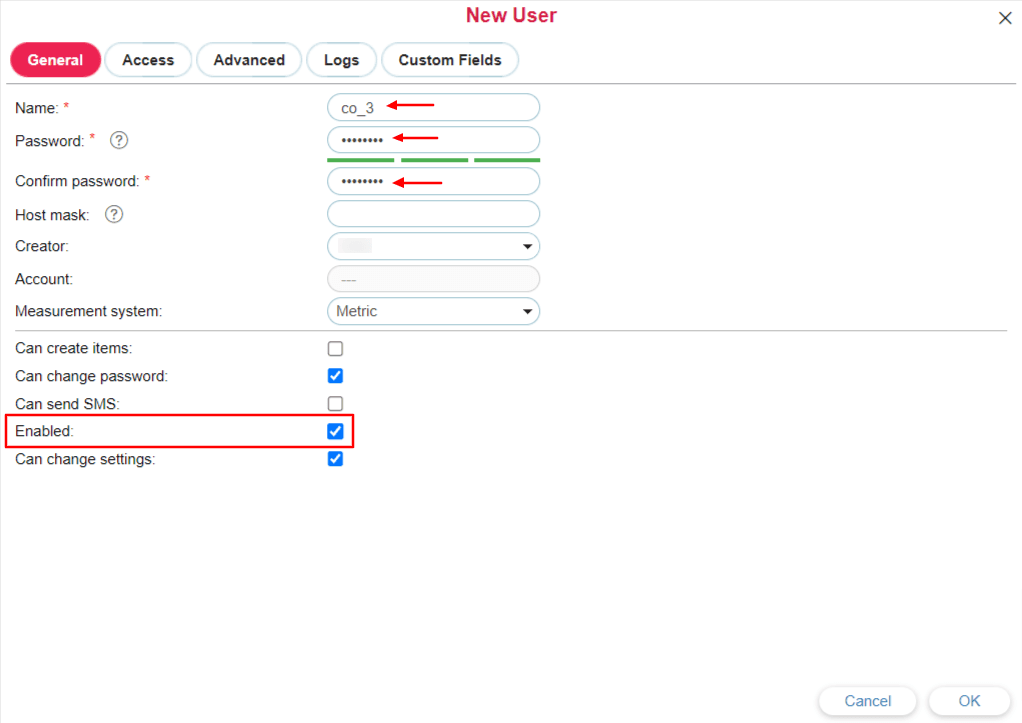This screenshot has width=1022, height=723.
Task: Switch to the Access tab
Action: (x=148, y=60)
